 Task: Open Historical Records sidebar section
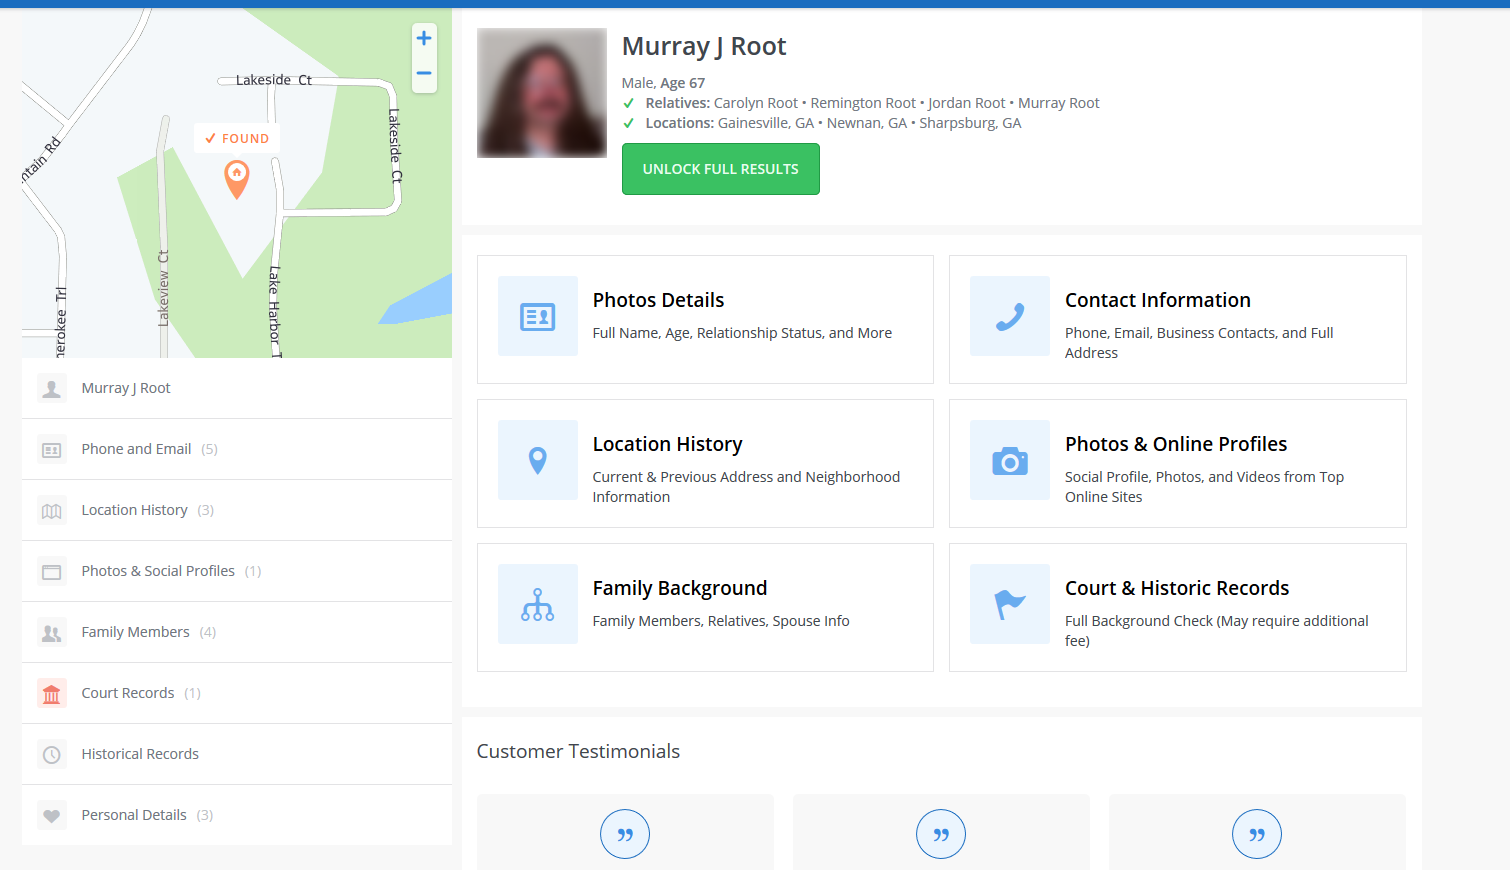(237, 755)
